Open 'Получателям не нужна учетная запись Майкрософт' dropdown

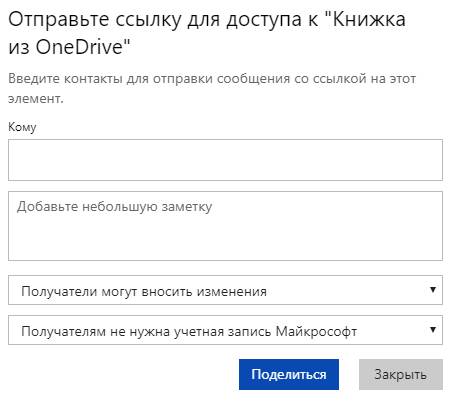225,330
